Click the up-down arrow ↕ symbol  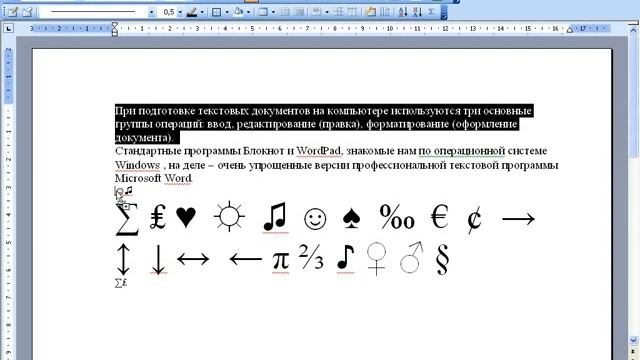pos(123,259)
